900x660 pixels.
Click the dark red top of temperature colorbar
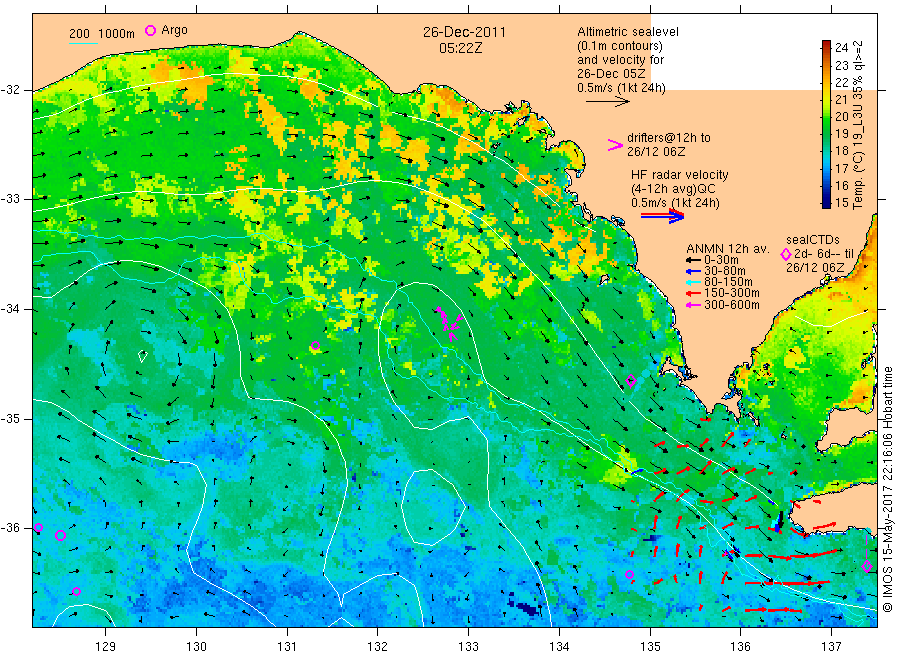click(x=826, y=45)
